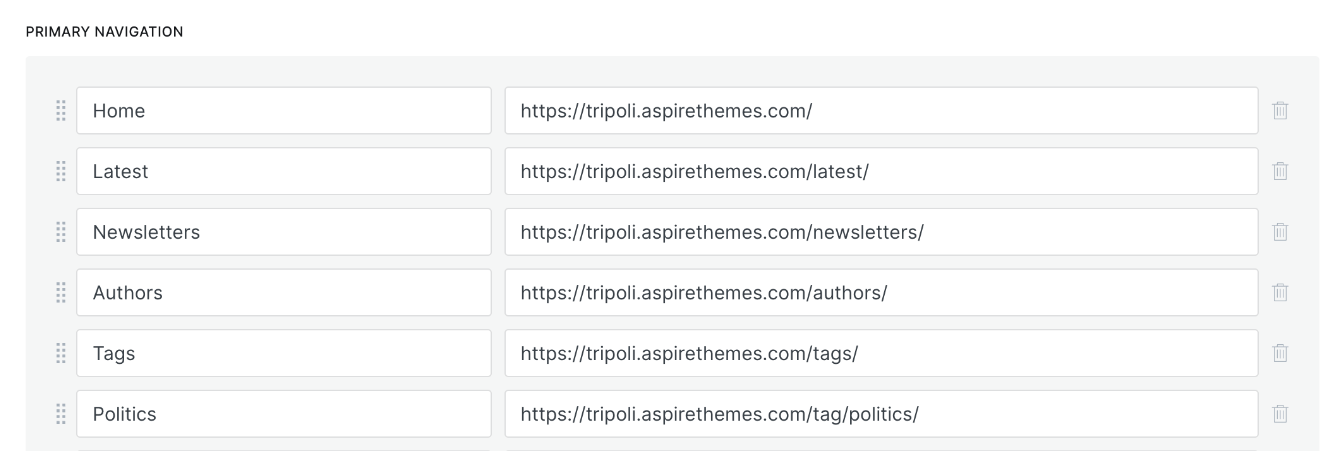This screenshot has width=1336, height=470.
Task: Click the Newsletters label input
Action: (283, 232)
